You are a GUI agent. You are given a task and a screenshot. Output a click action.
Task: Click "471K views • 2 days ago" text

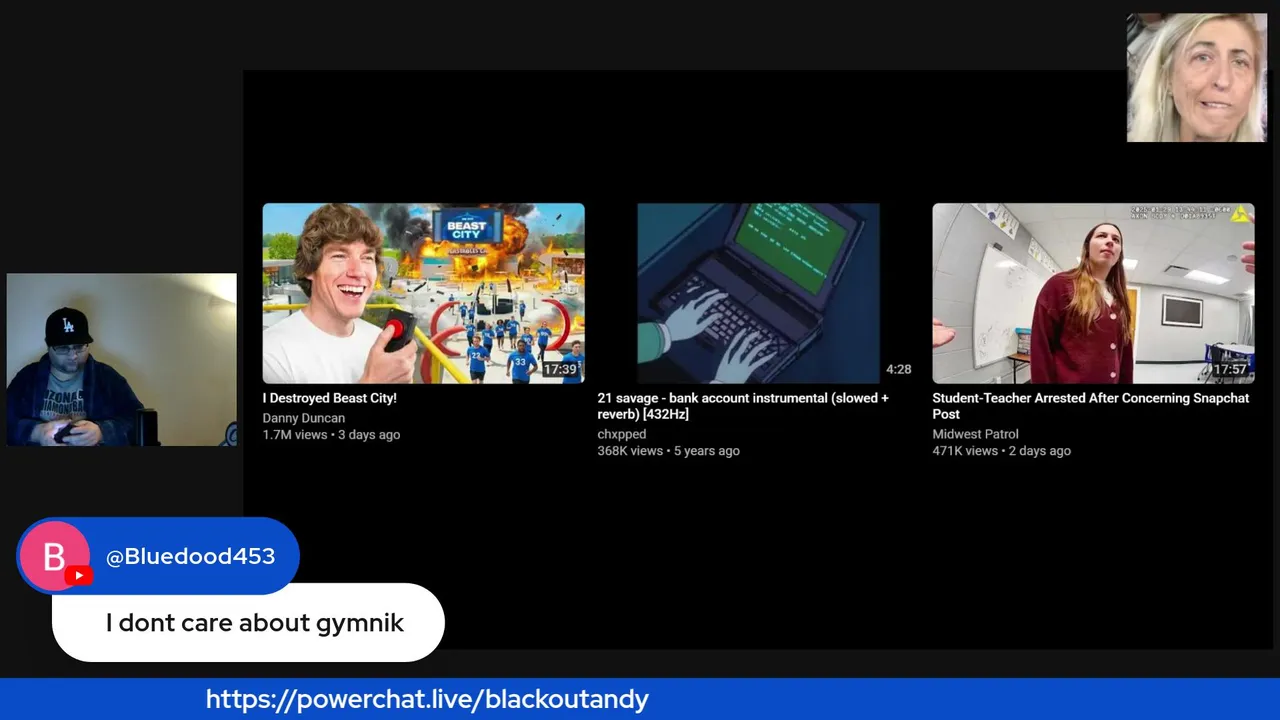pyautogui.click(x=1002, y=451)
